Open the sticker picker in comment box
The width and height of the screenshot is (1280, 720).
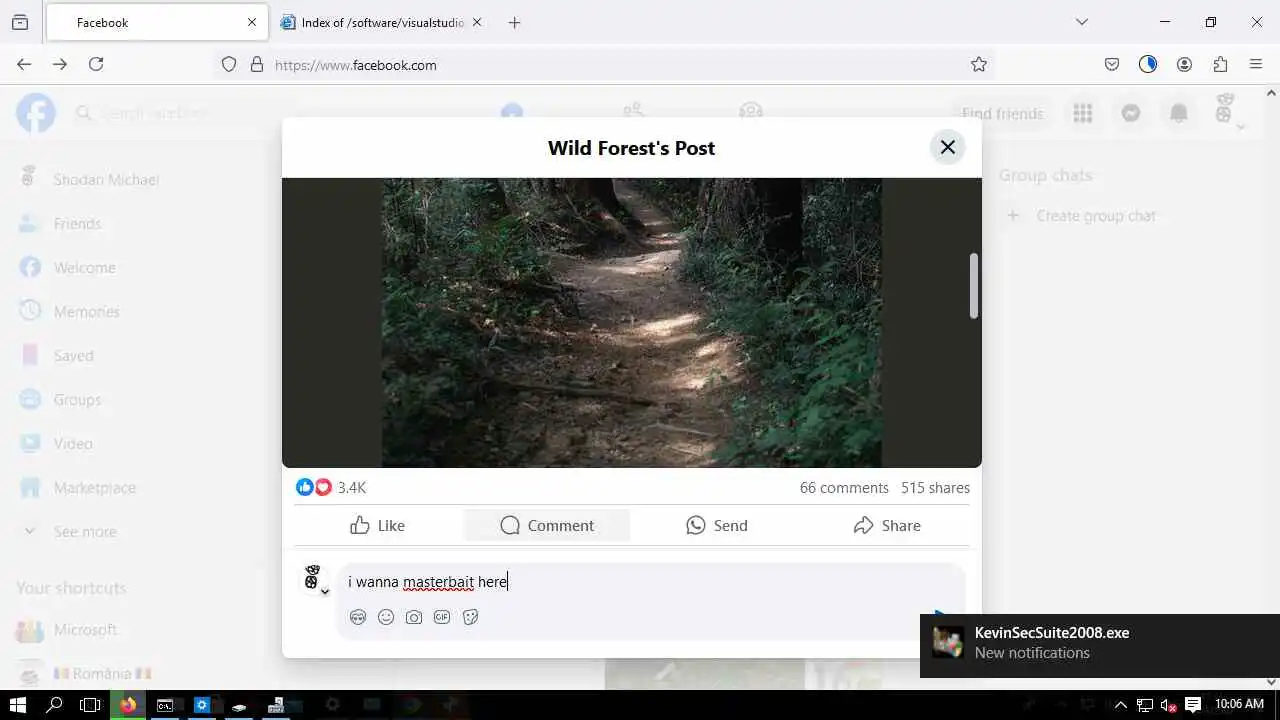pyautogui.click(x=470, y=617)
